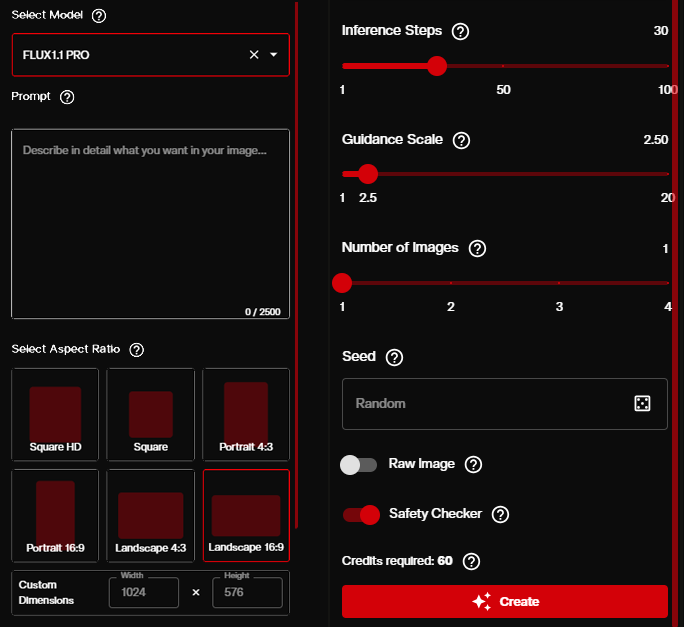Show help for Credits required
The width and height of the screenshot is (684, 627).
click(x=471, y=562)
